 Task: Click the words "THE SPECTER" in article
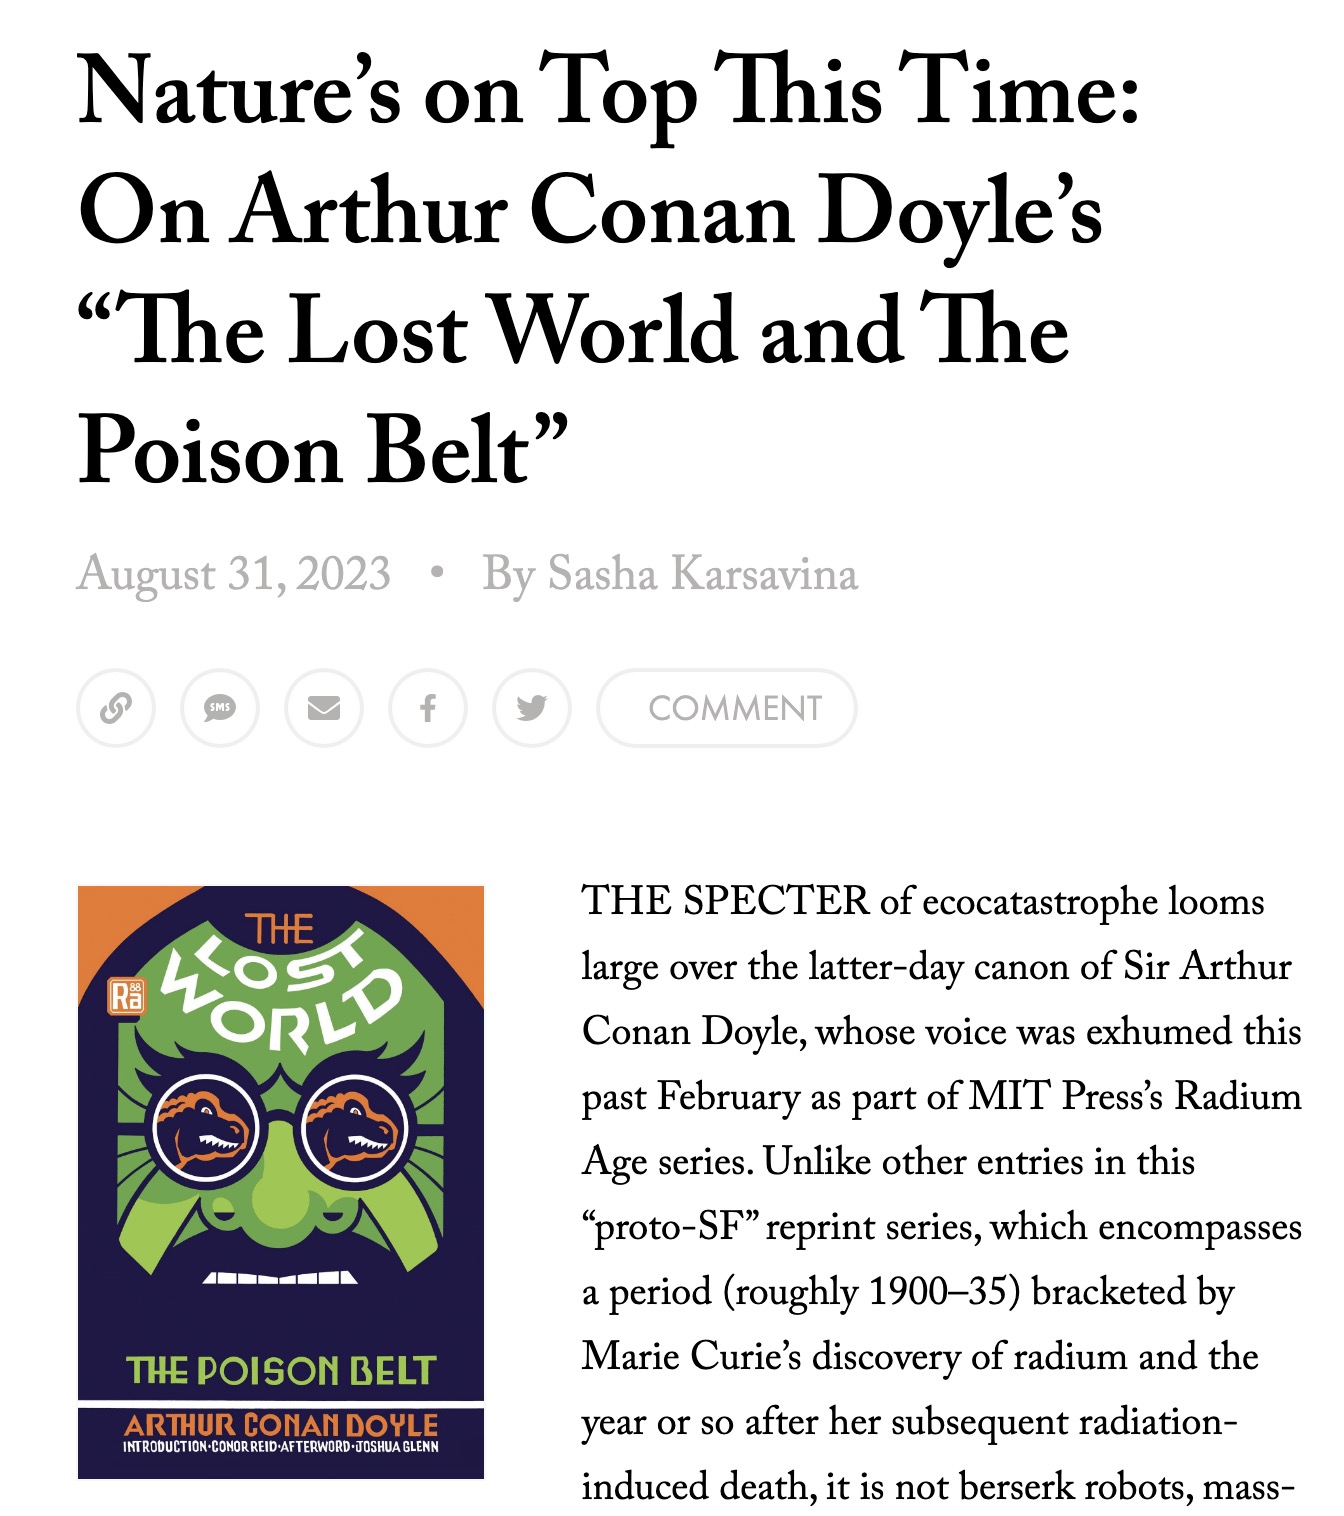pyautogui.click(x=725, y=901)
